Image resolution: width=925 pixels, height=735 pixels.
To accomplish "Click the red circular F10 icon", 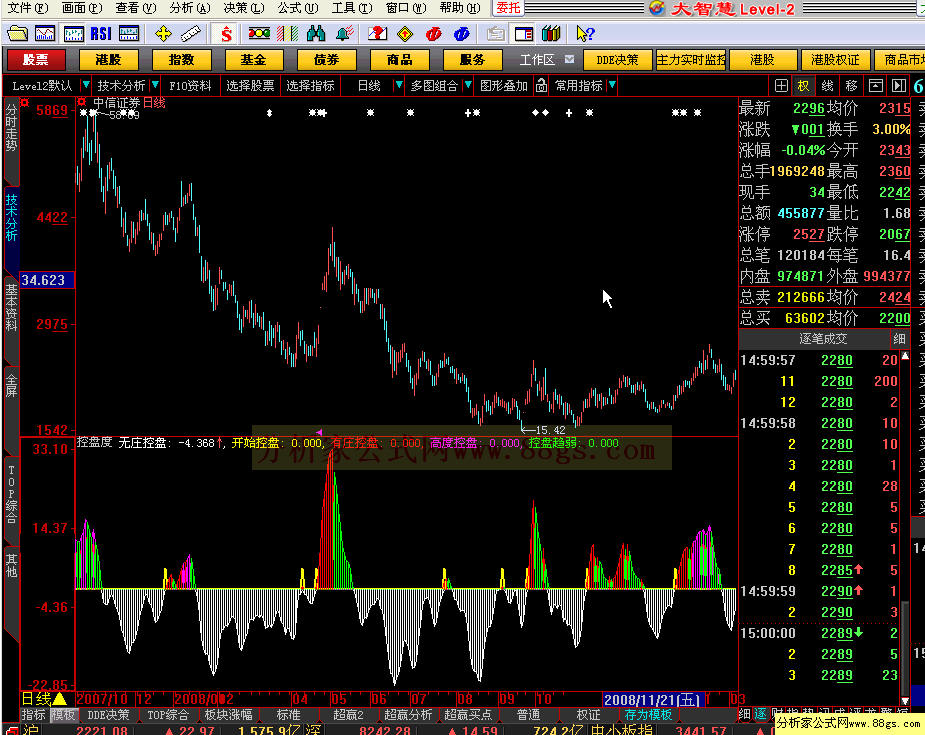I will [434, 34].
